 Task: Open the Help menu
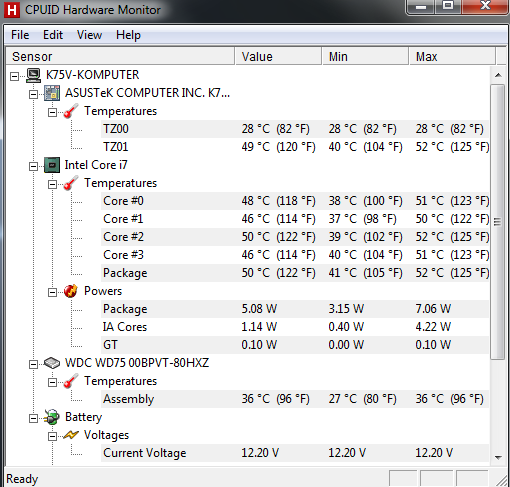point(128,35)
